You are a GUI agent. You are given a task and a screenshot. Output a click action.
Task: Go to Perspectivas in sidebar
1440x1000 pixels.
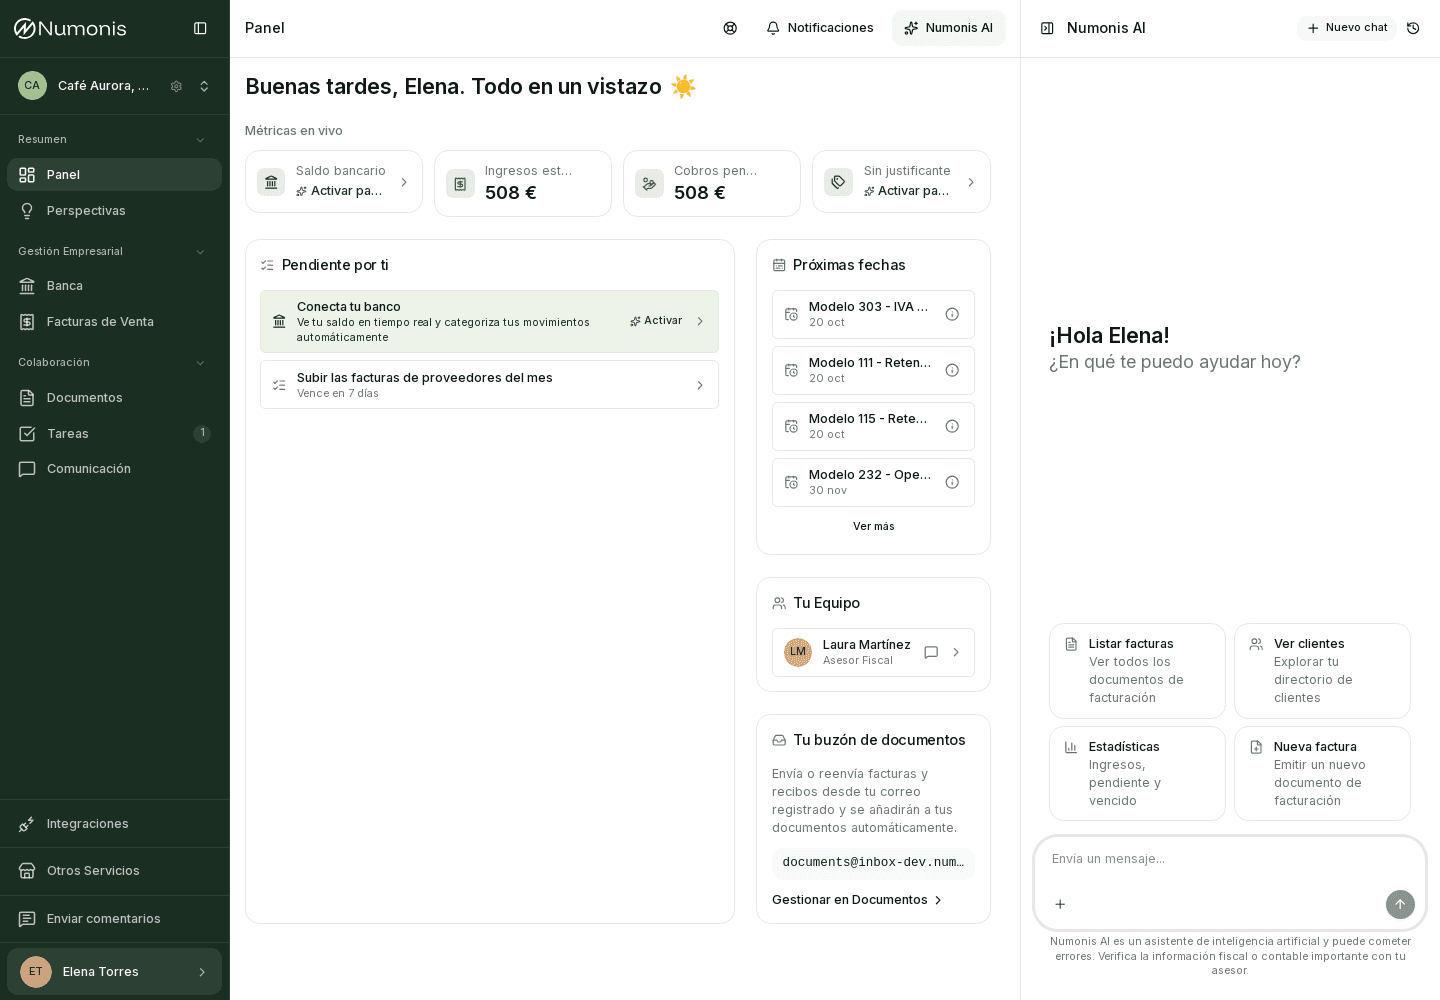click(x=114, y=211)
